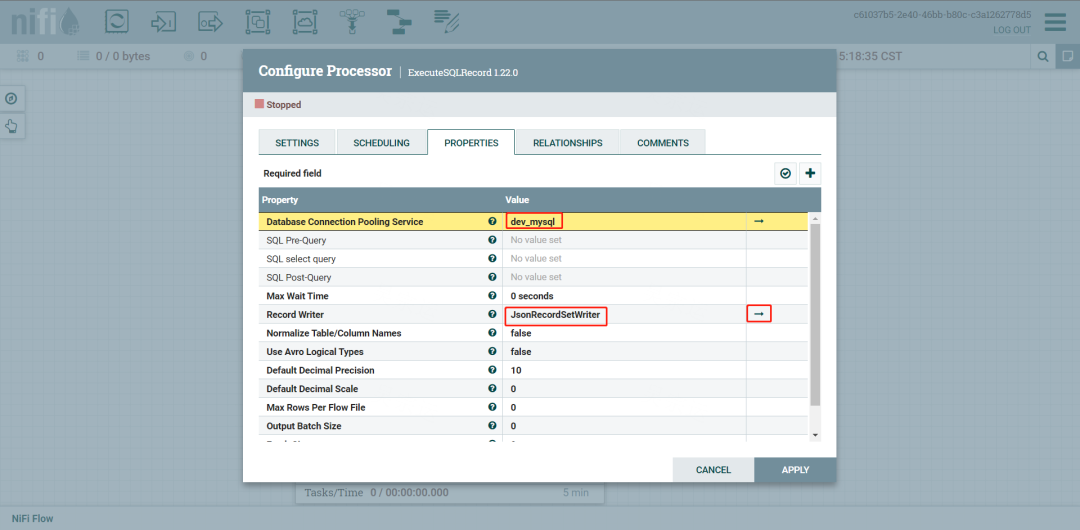This screenshot has width=1080, height=530.
Task: Show help for Output Batch Size
Action: (492, 426)
